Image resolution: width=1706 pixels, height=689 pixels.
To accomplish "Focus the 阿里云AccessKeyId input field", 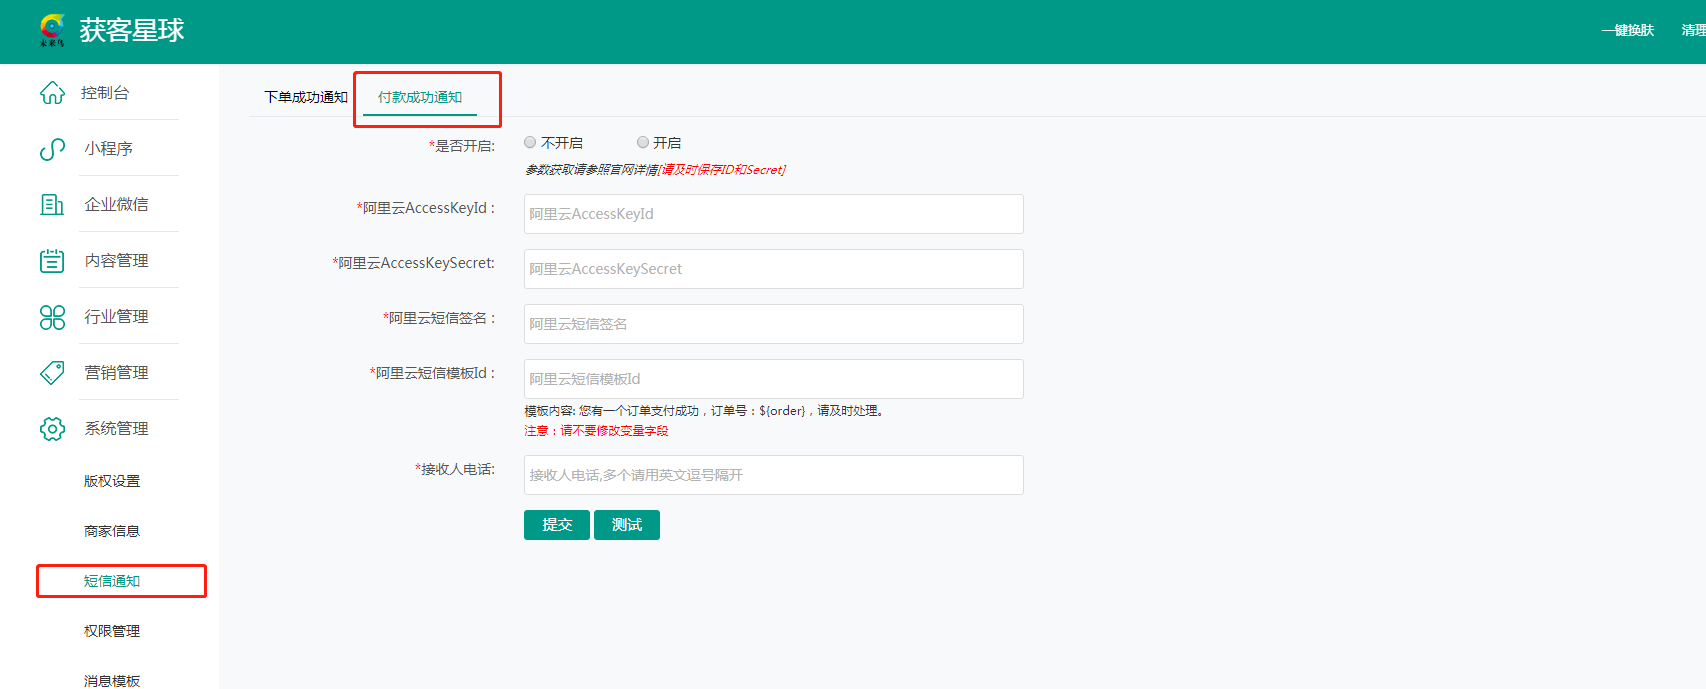I will pos(773,214).
